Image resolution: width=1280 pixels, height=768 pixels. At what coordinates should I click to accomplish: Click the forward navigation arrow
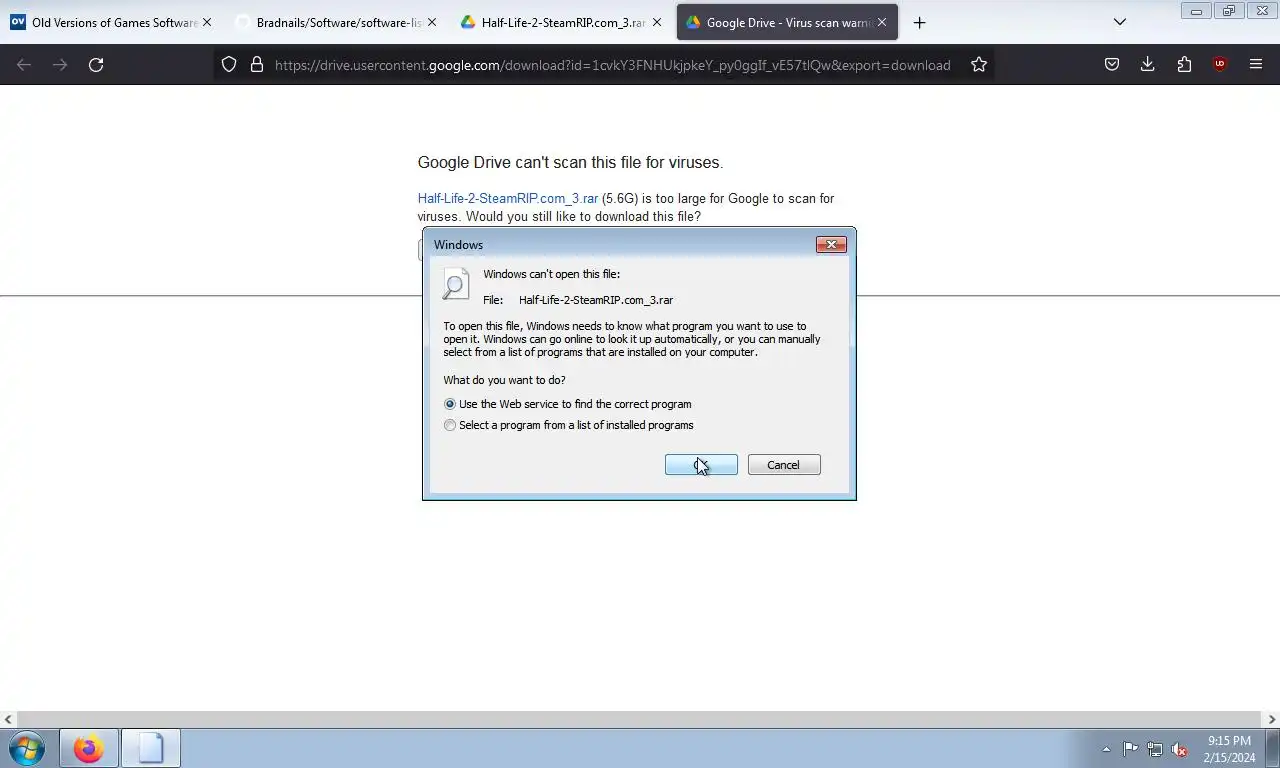coord(60,64)
